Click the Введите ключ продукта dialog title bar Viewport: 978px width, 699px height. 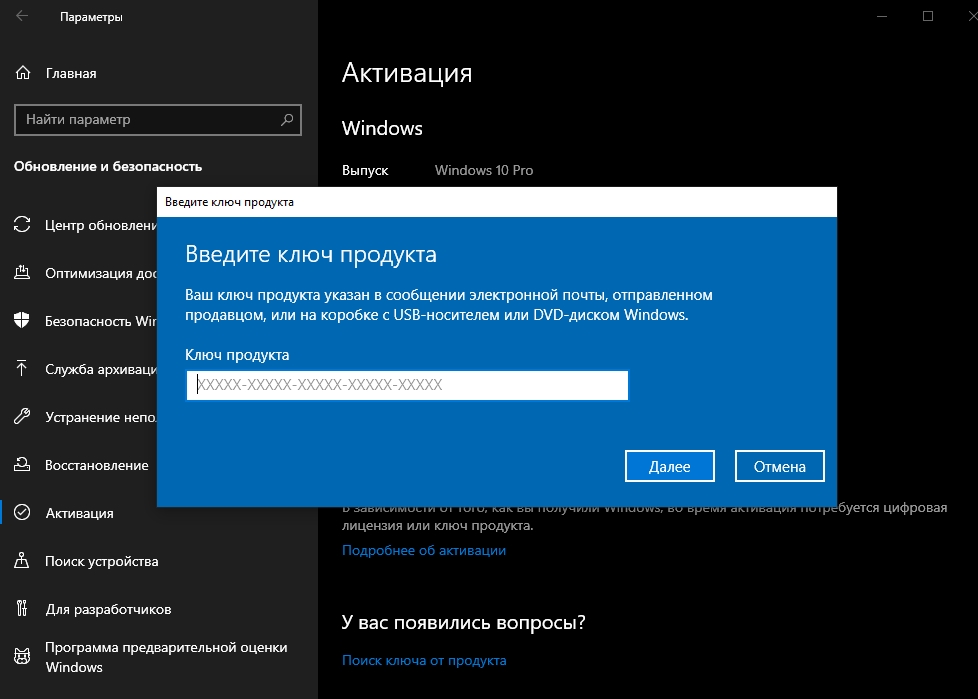tap(496, 202)
